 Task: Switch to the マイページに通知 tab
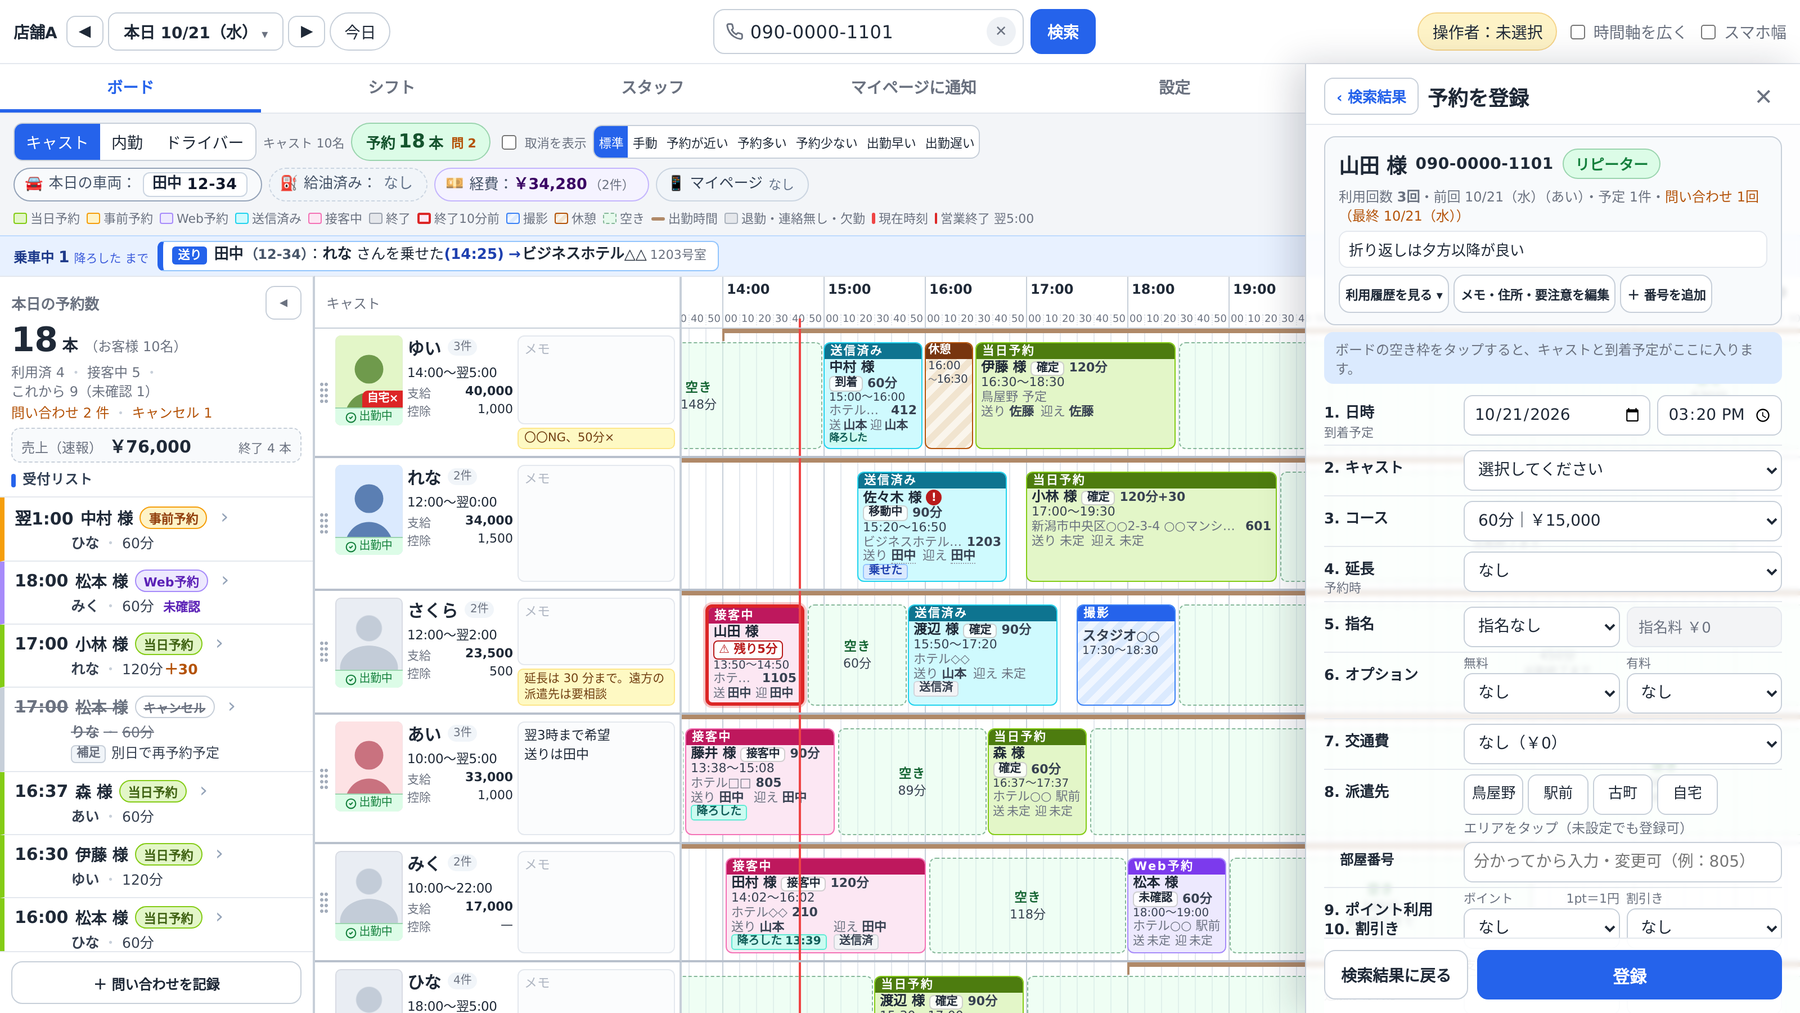(x=913, y=87)
